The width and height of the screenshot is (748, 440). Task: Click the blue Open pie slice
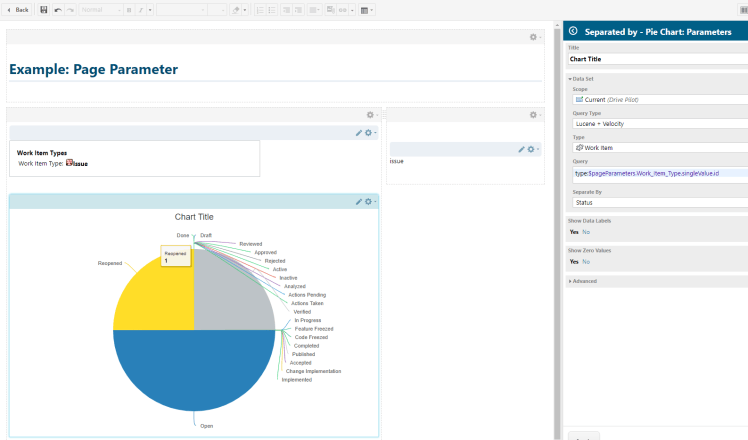pos(194,370)
